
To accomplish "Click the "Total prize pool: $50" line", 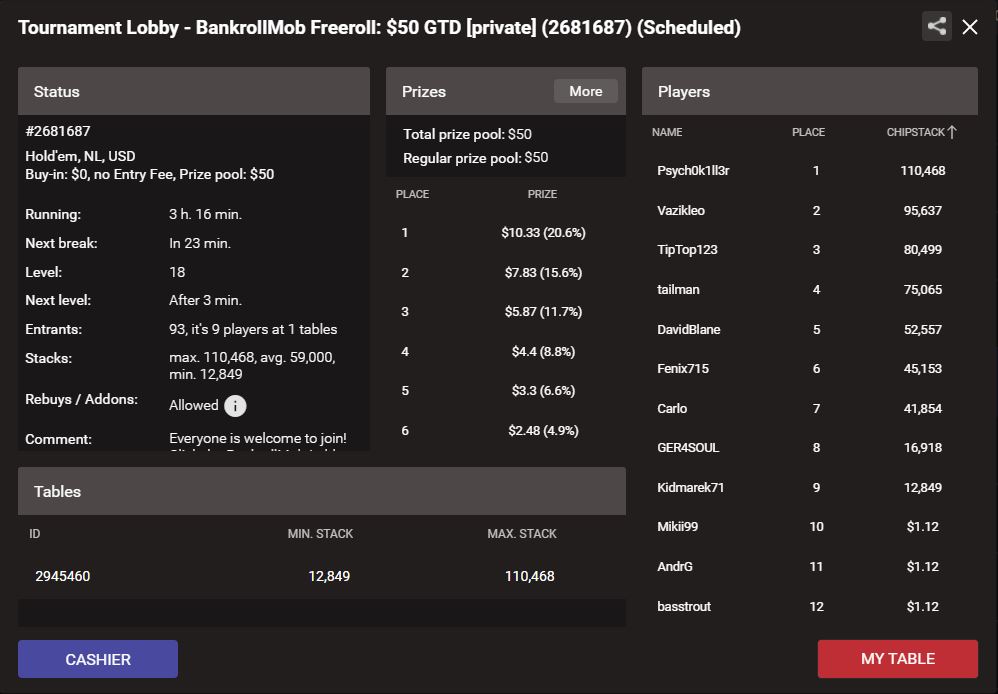I will pyautogui.click(x=467, y=134).
